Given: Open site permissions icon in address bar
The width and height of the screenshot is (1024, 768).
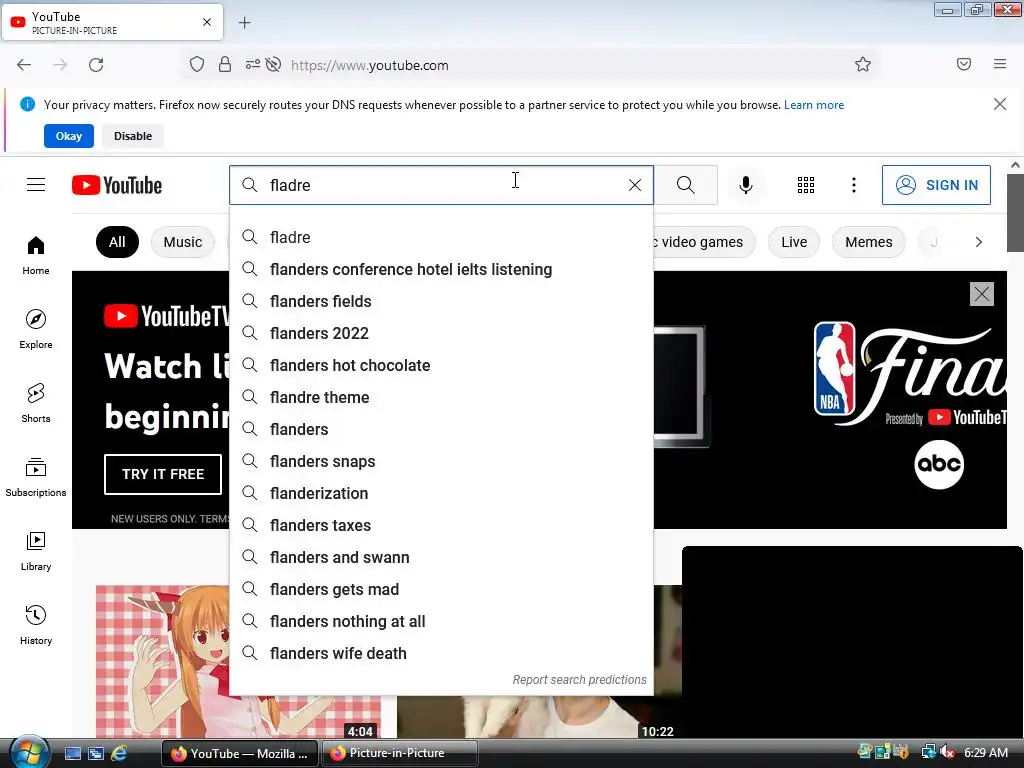Looking at the screenshot, I should (x=252, y=65).
